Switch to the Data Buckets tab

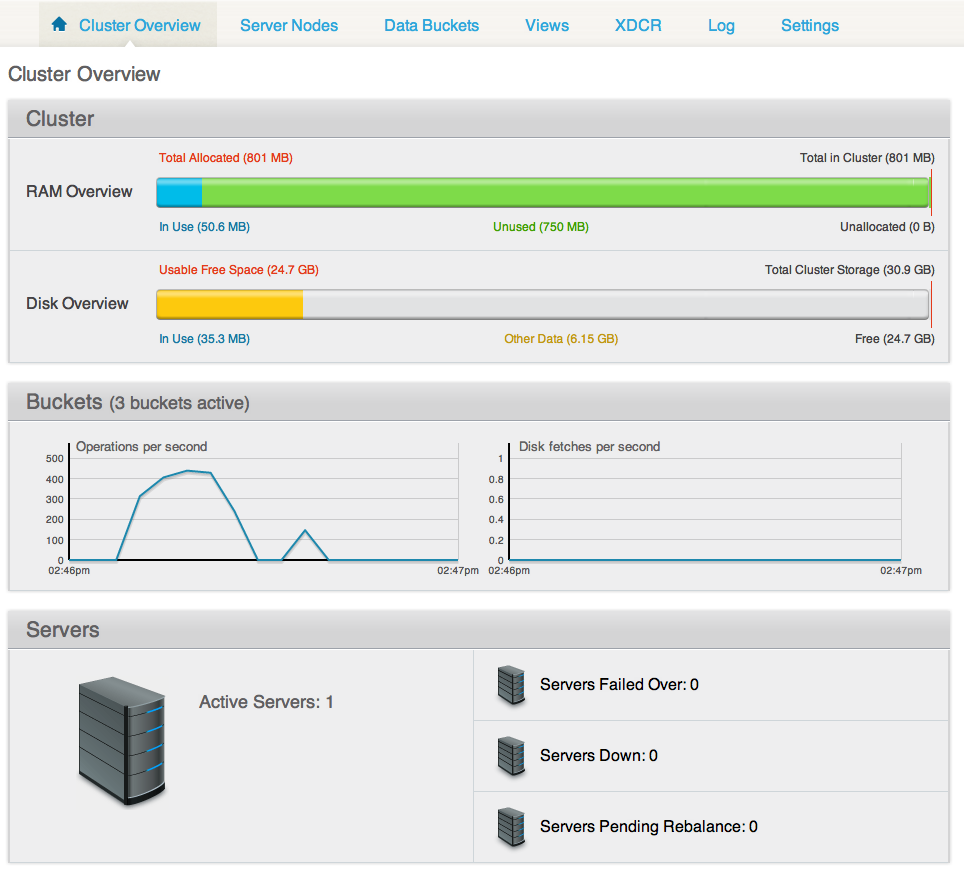click(431, 25)
